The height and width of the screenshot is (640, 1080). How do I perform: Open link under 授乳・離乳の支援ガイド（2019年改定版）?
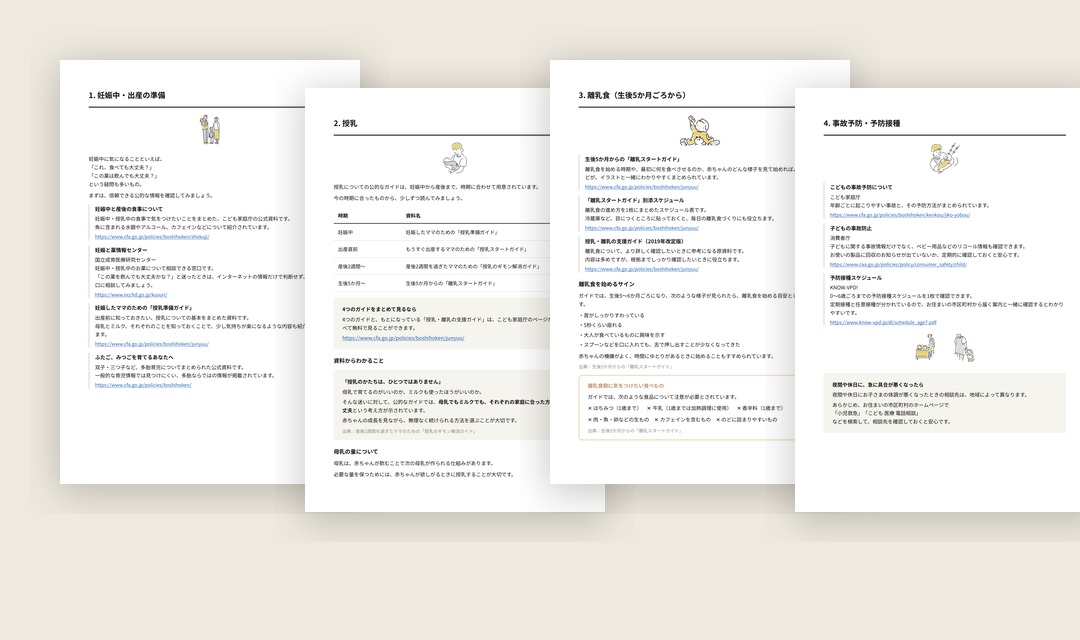click(642, 269)
